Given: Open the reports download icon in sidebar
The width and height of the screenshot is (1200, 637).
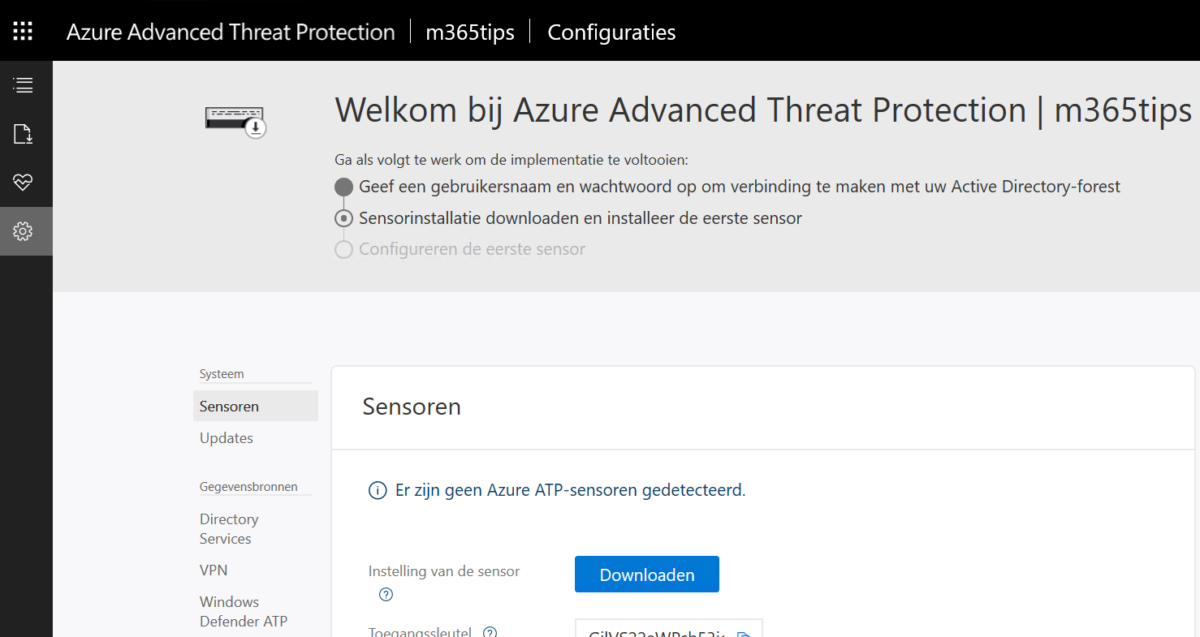Looking at the screenshot, I should 25,133.
